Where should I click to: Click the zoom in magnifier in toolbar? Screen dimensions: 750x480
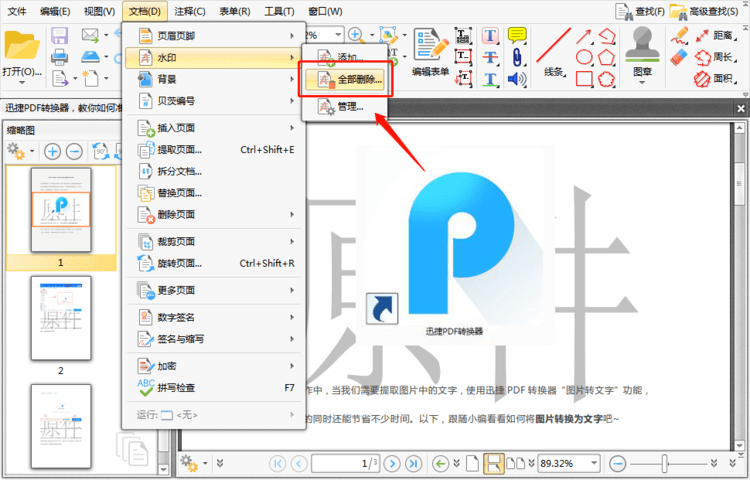tap(355, 34)
